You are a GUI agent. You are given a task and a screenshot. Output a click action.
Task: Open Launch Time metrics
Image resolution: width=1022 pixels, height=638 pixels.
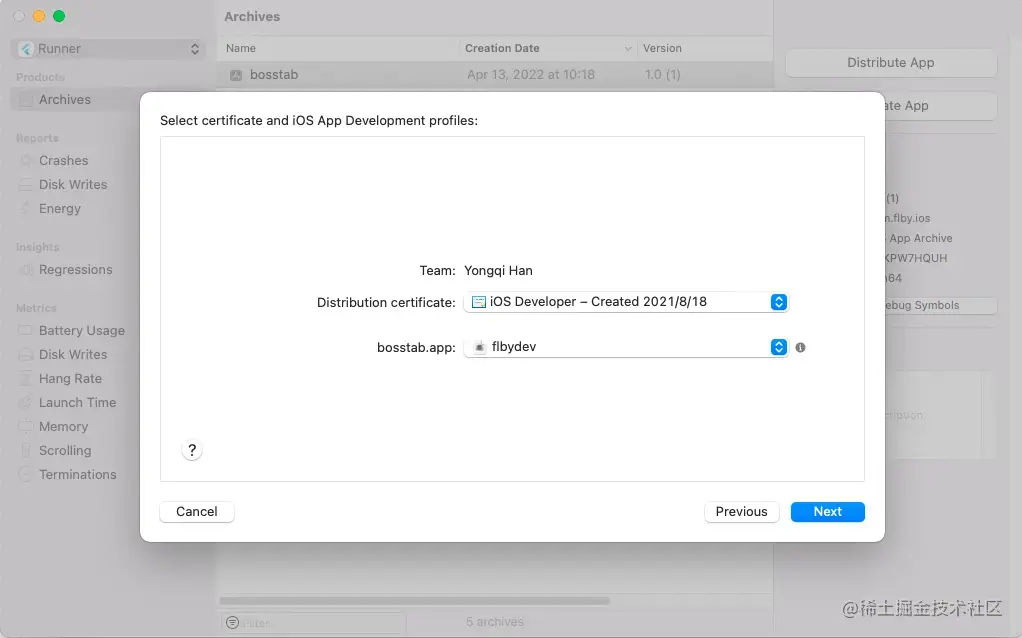point(78,403)
